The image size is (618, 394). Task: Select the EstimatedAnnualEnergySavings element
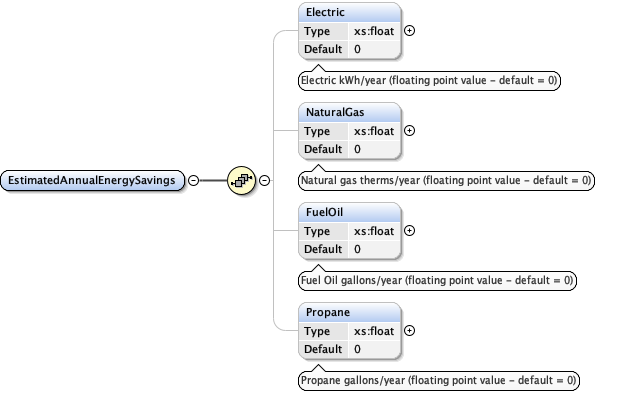coord(92,180)
